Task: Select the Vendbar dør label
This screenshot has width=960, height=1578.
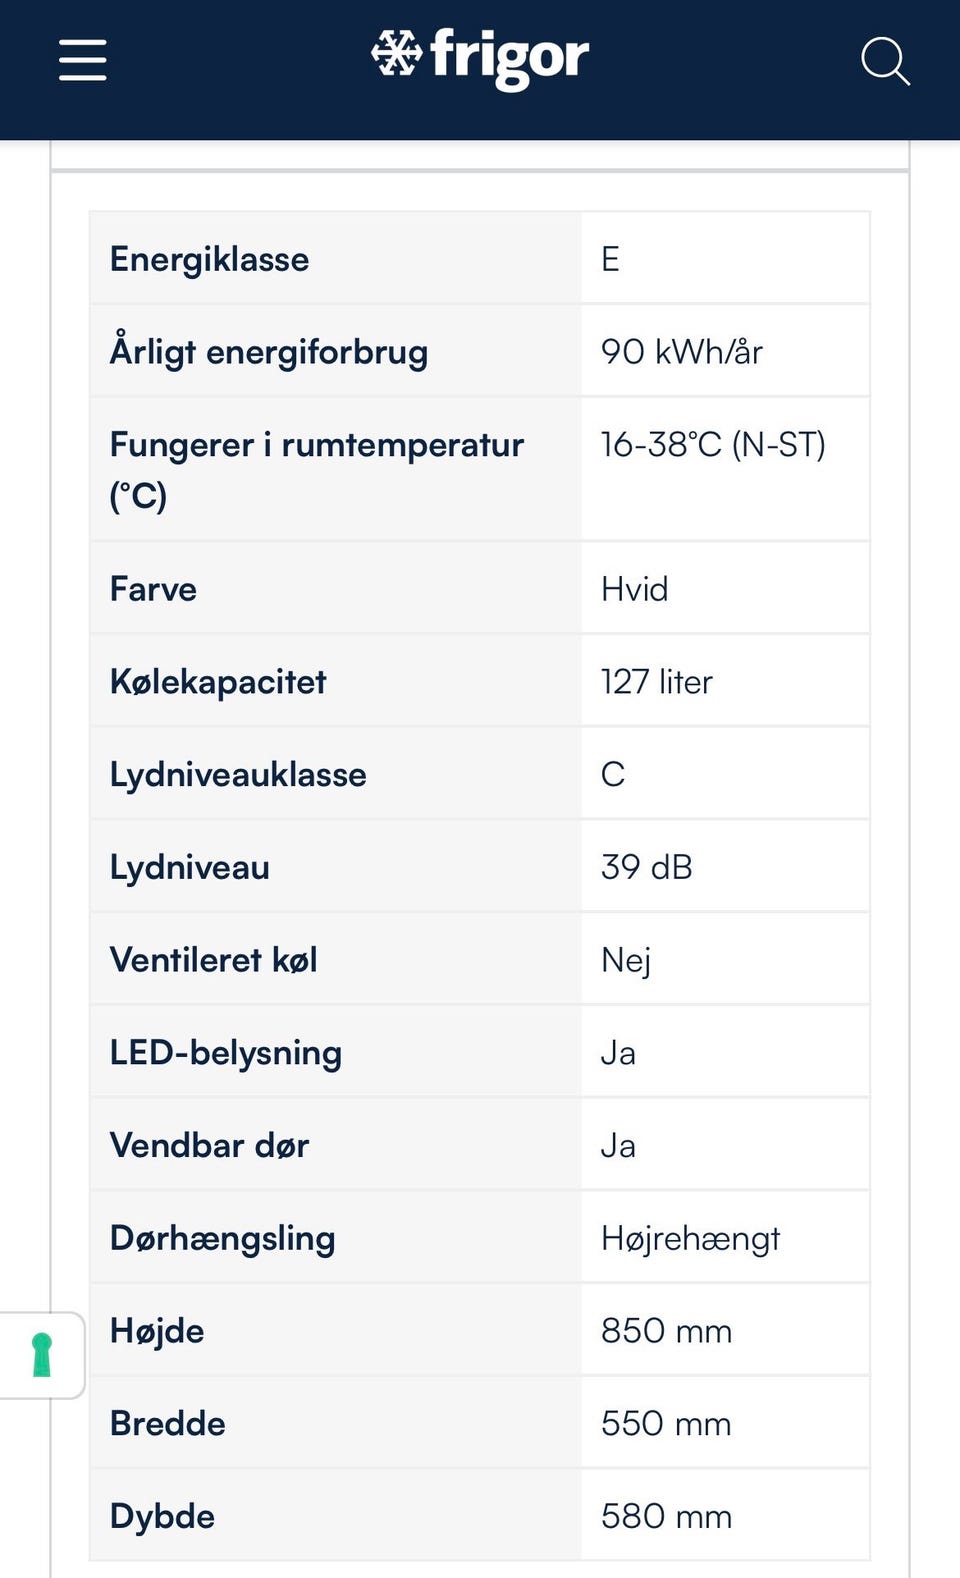Action: tap(210, 1146)
